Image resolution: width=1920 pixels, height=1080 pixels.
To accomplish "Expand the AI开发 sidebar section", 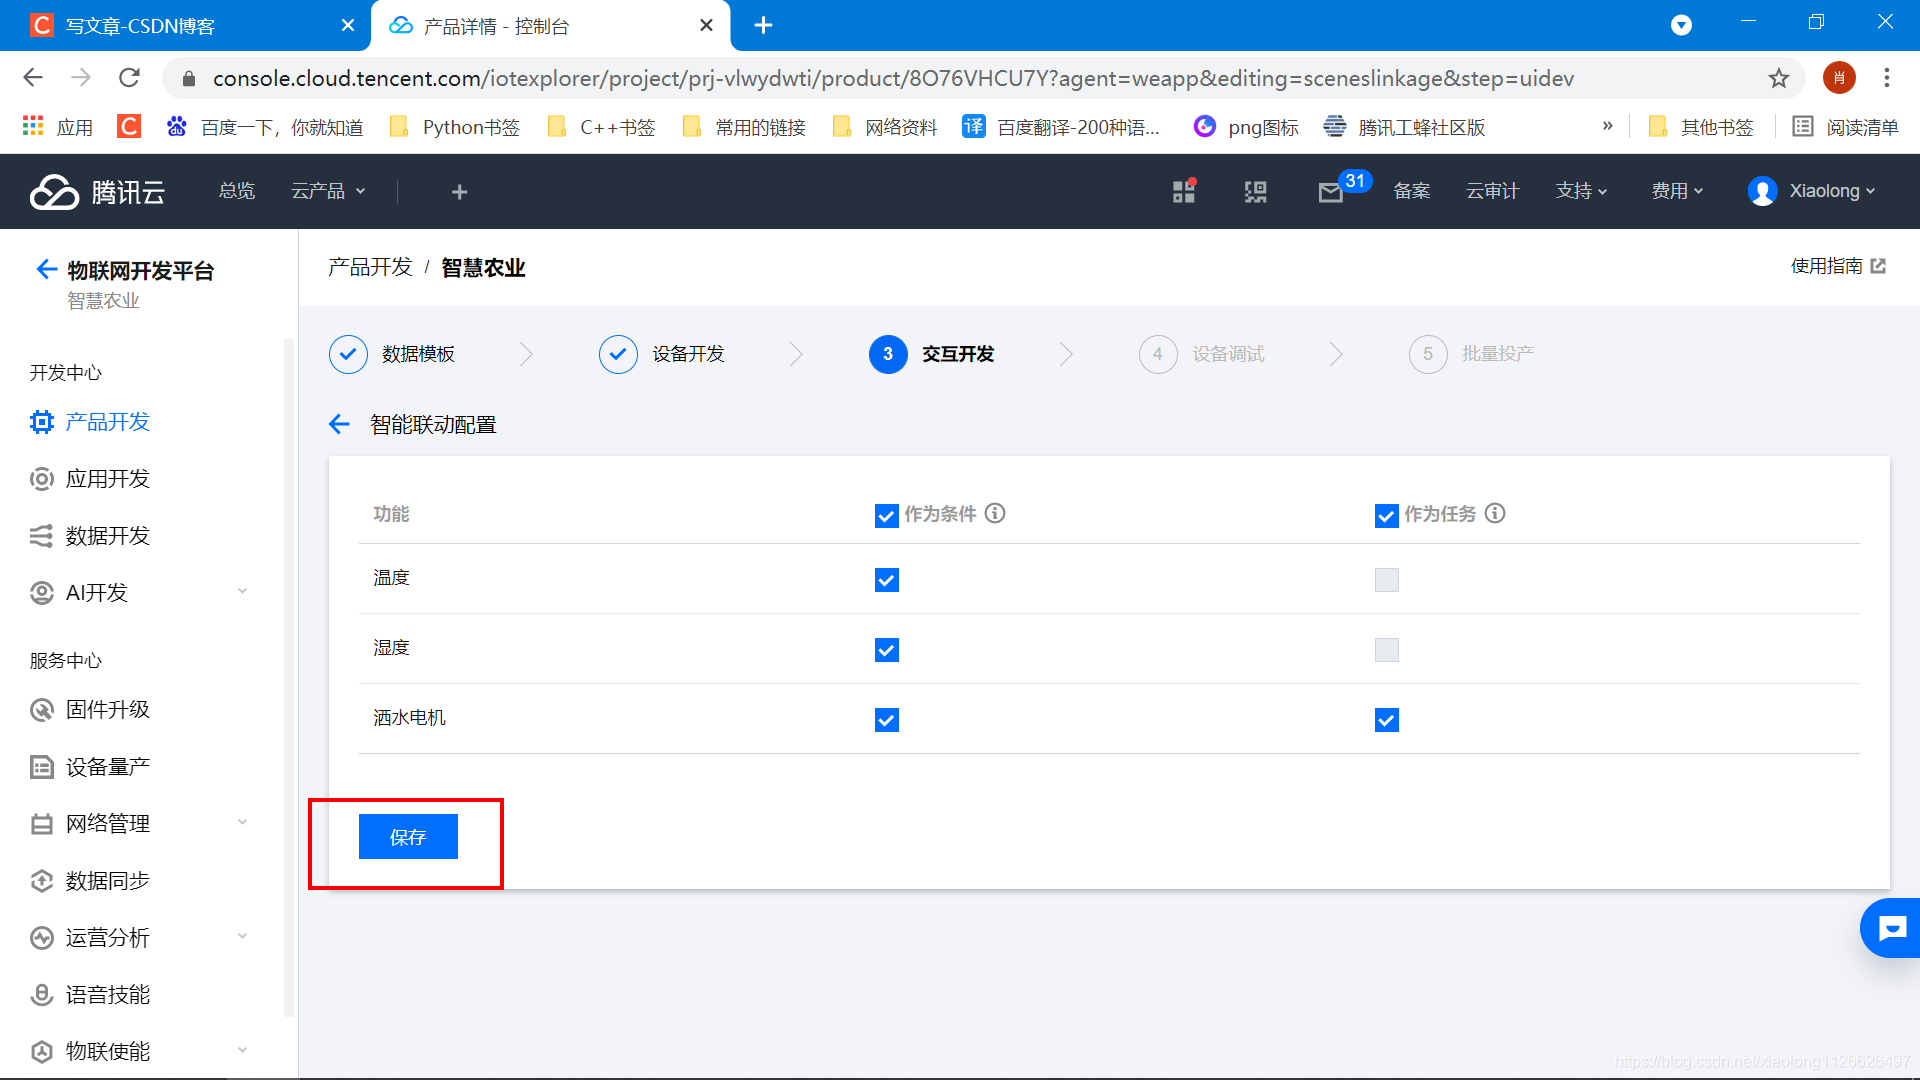I will coord(140,593).
